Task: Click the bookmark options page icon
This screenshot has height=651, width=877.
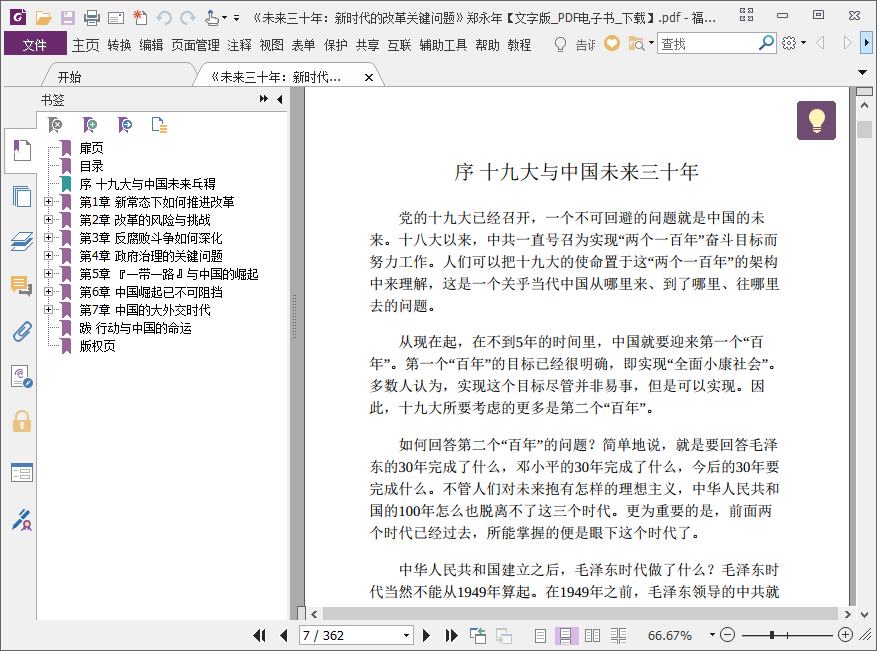Action: pyautogui.click(x=159, y=125)
